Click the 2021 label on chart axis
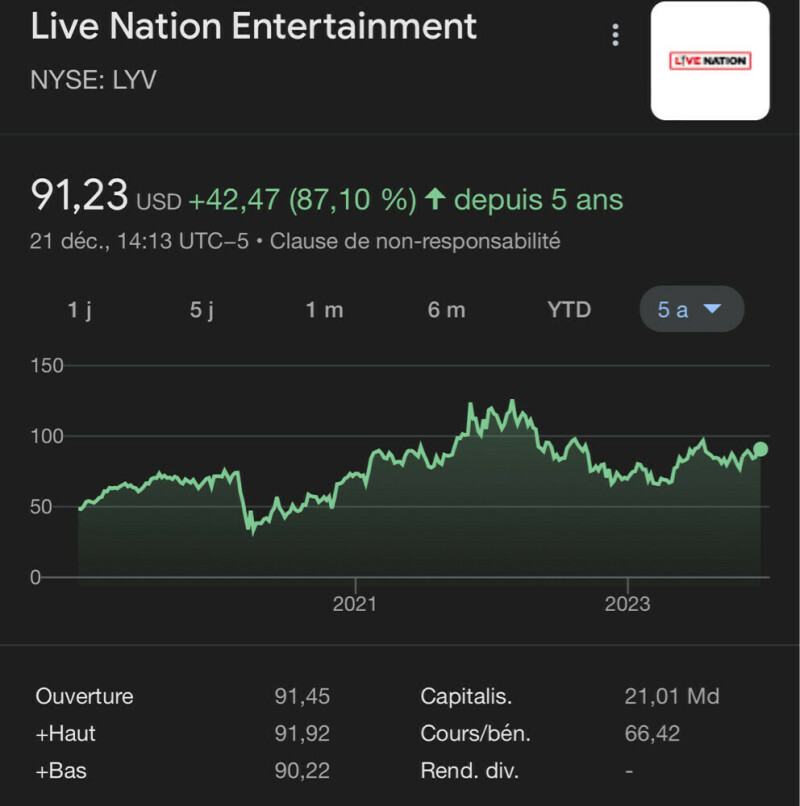The image size is (800, 806). pyautogui.click(x=355, y=603)
